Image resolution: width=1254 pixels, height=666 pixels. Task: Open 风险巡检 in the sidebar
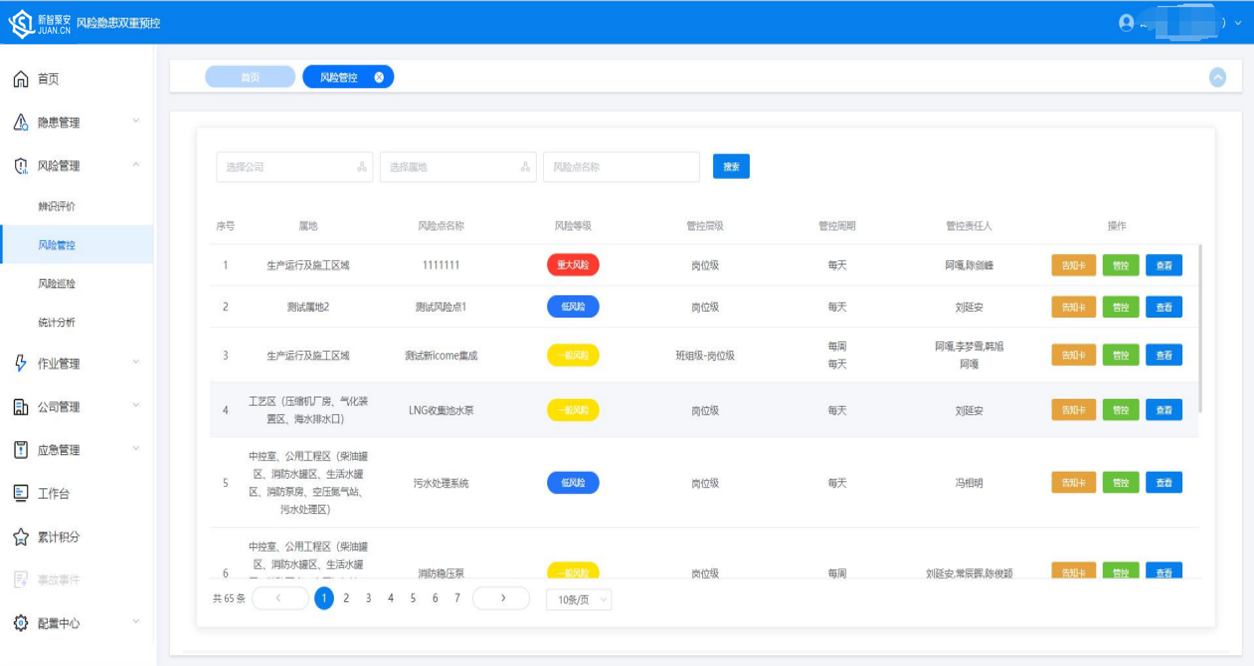[57, 284]
